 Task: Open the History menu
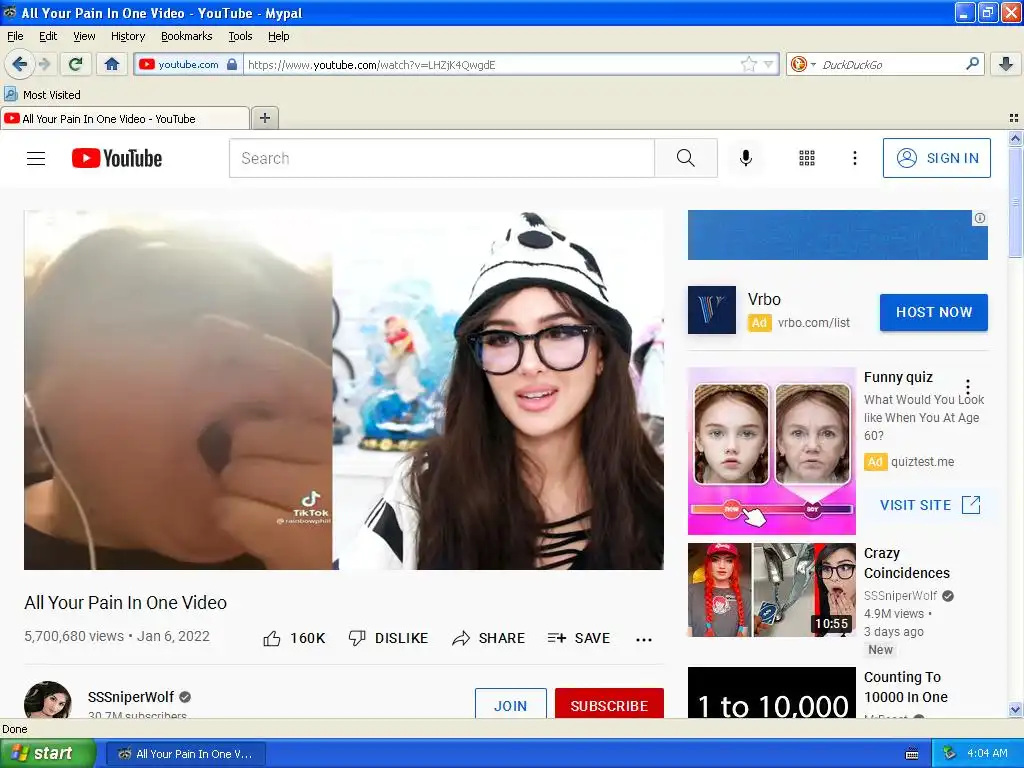tap(127, 36)
